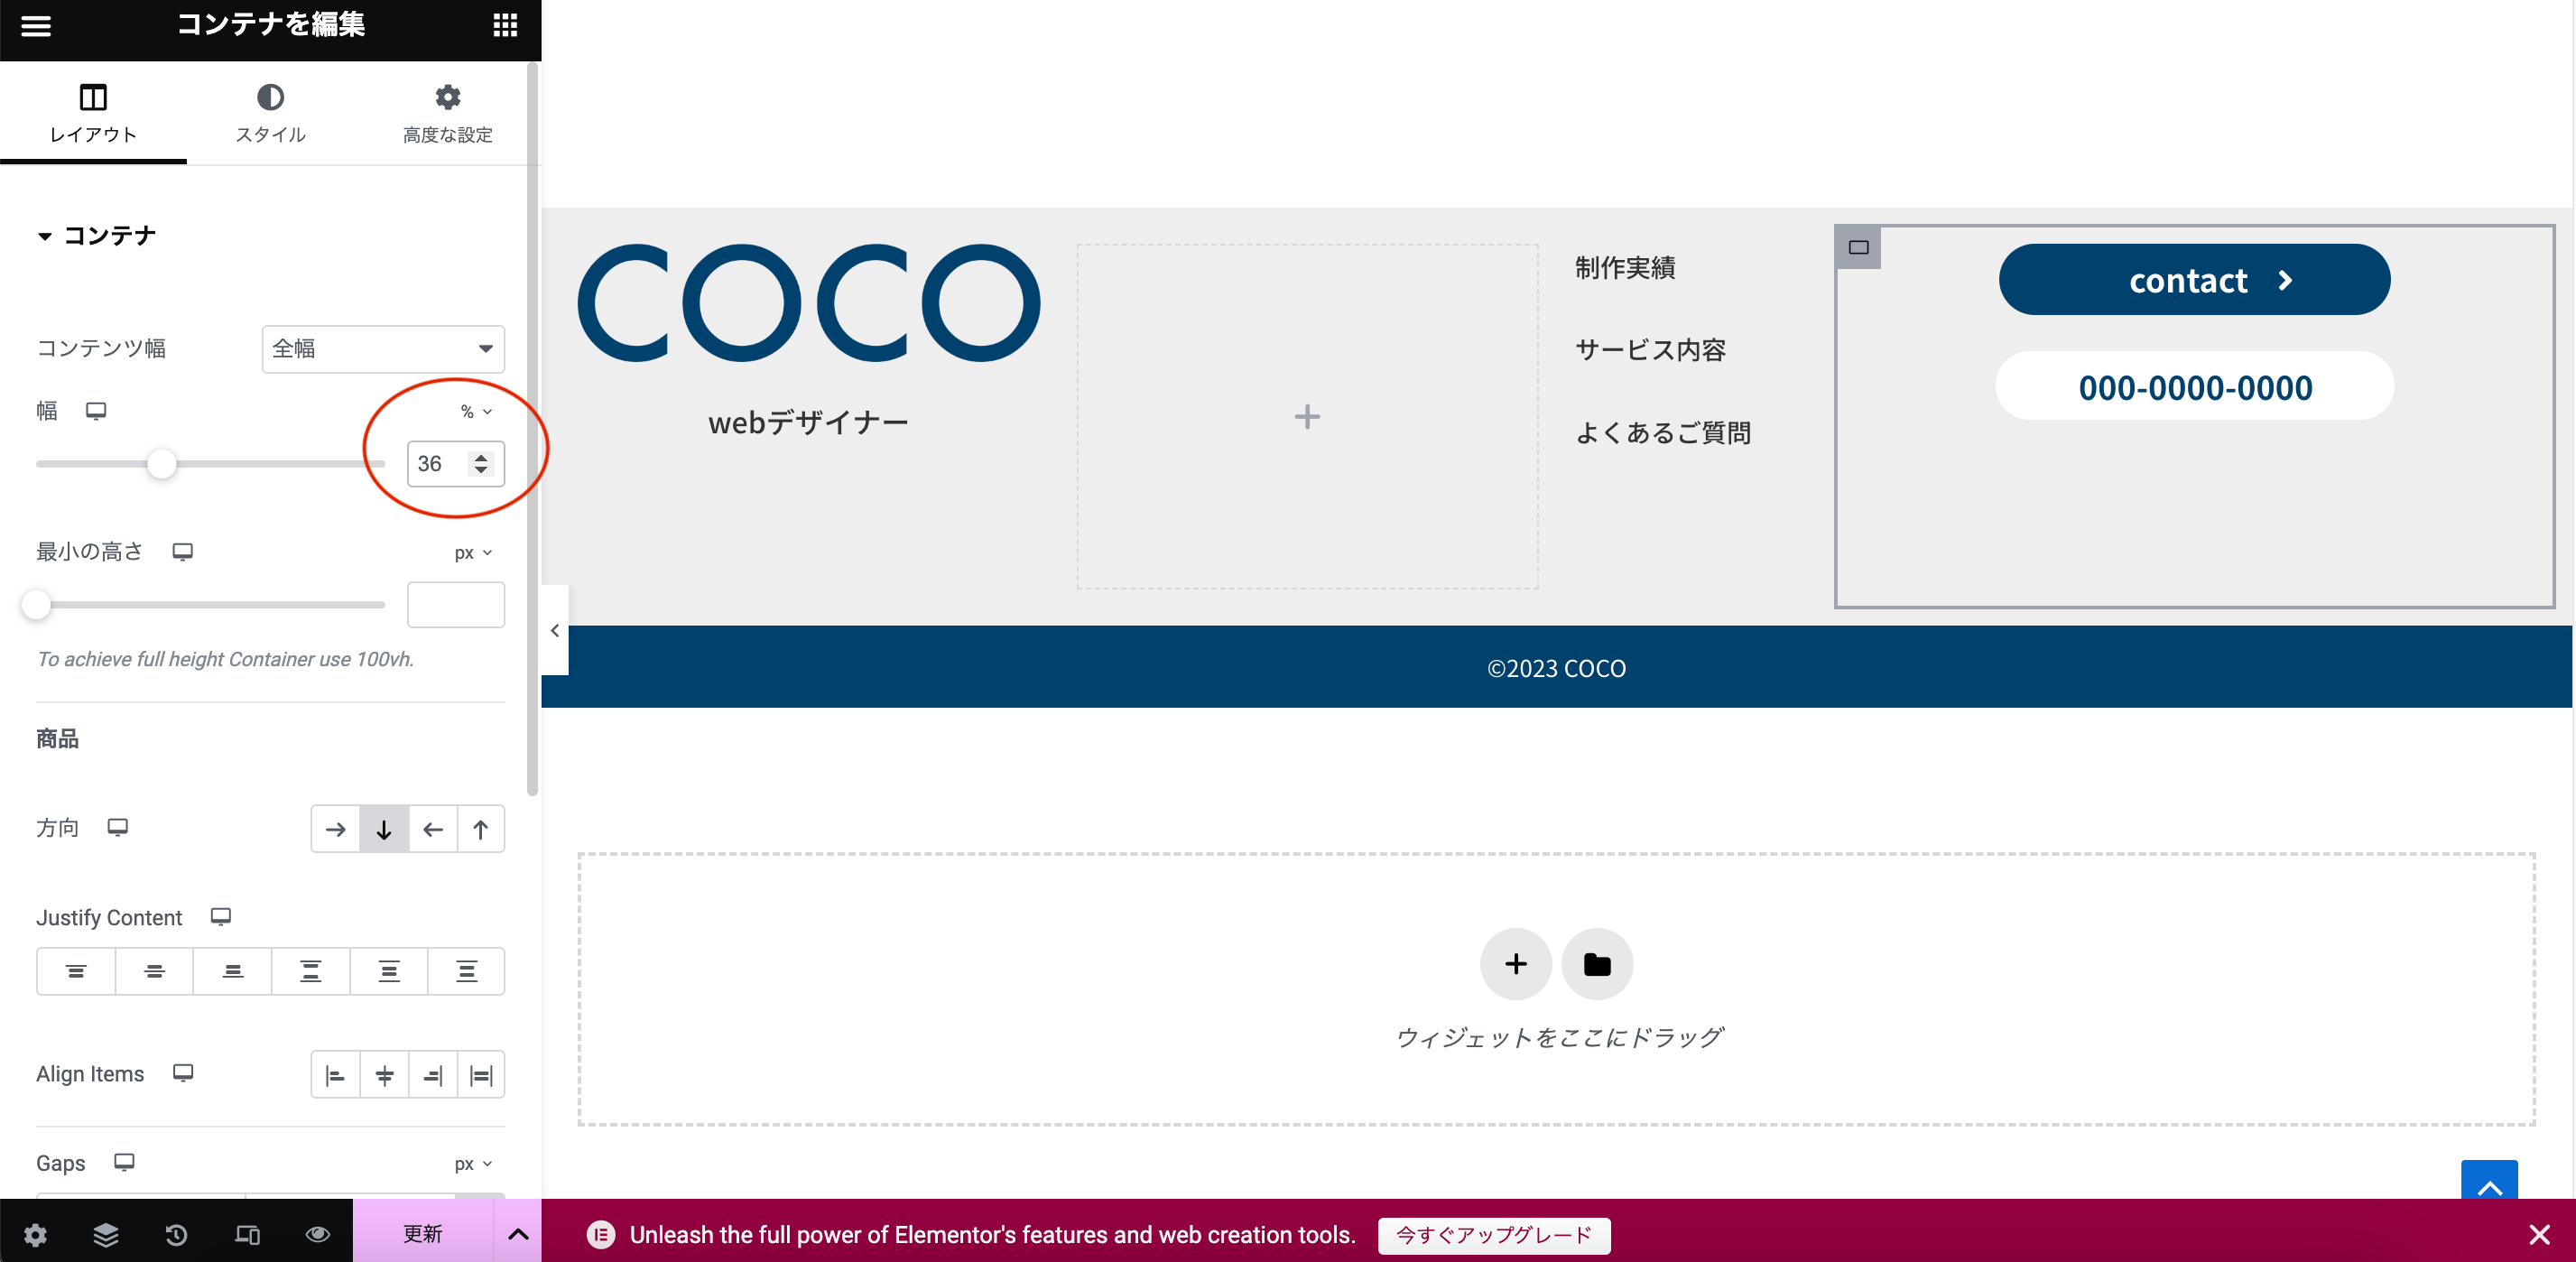Image resolution: width=2576 pixels, height=1262 pixels.
Task: Open the コンテンツ幅 dropdown
Action: [x=383, y=349]
